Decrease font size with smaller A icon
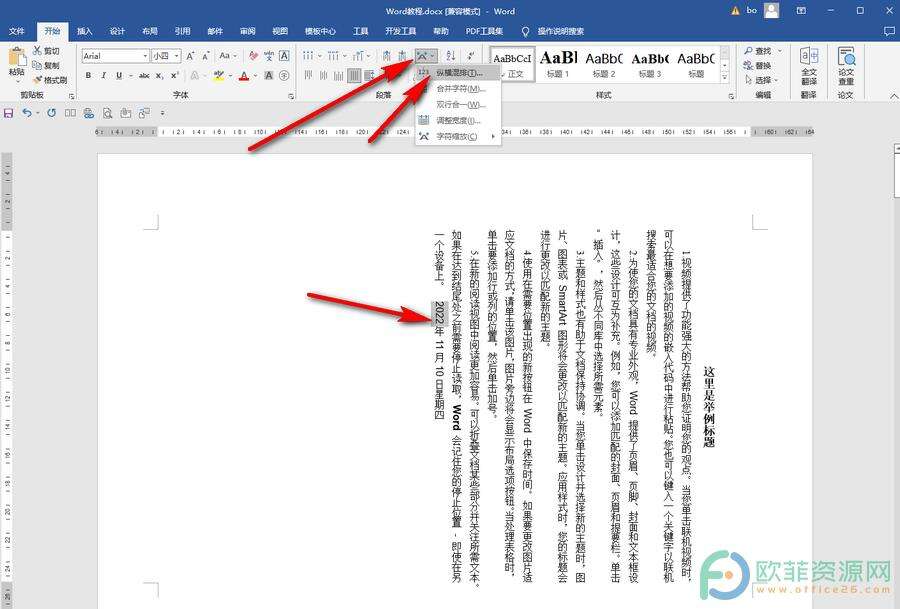This screenshot has width=900, height=609. [x=205, y=56]
